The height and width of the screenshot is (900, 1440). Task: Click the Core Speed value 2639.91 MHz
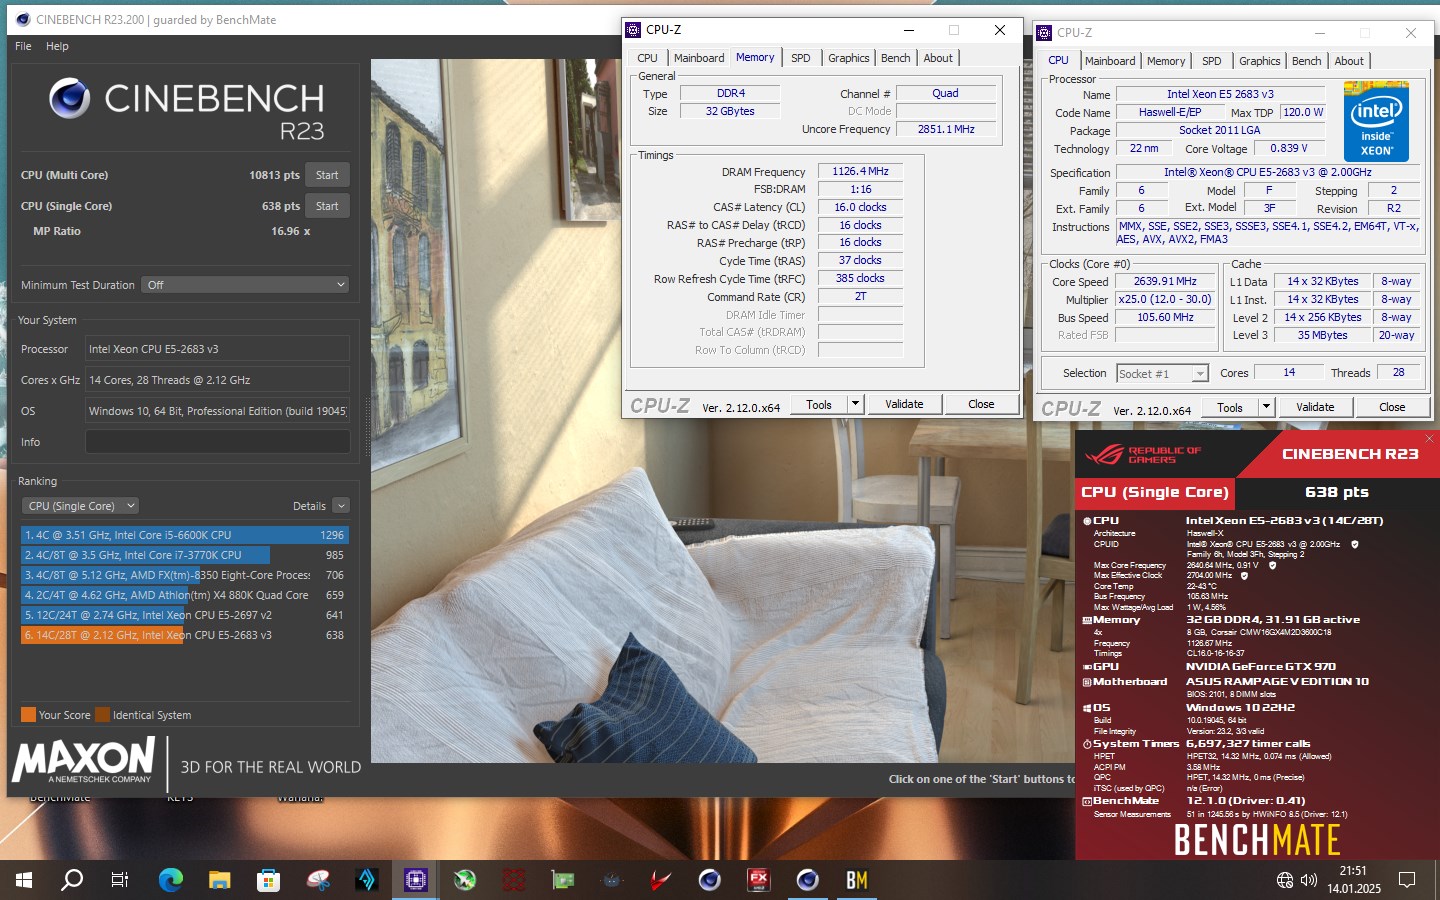click(1165, 282)
